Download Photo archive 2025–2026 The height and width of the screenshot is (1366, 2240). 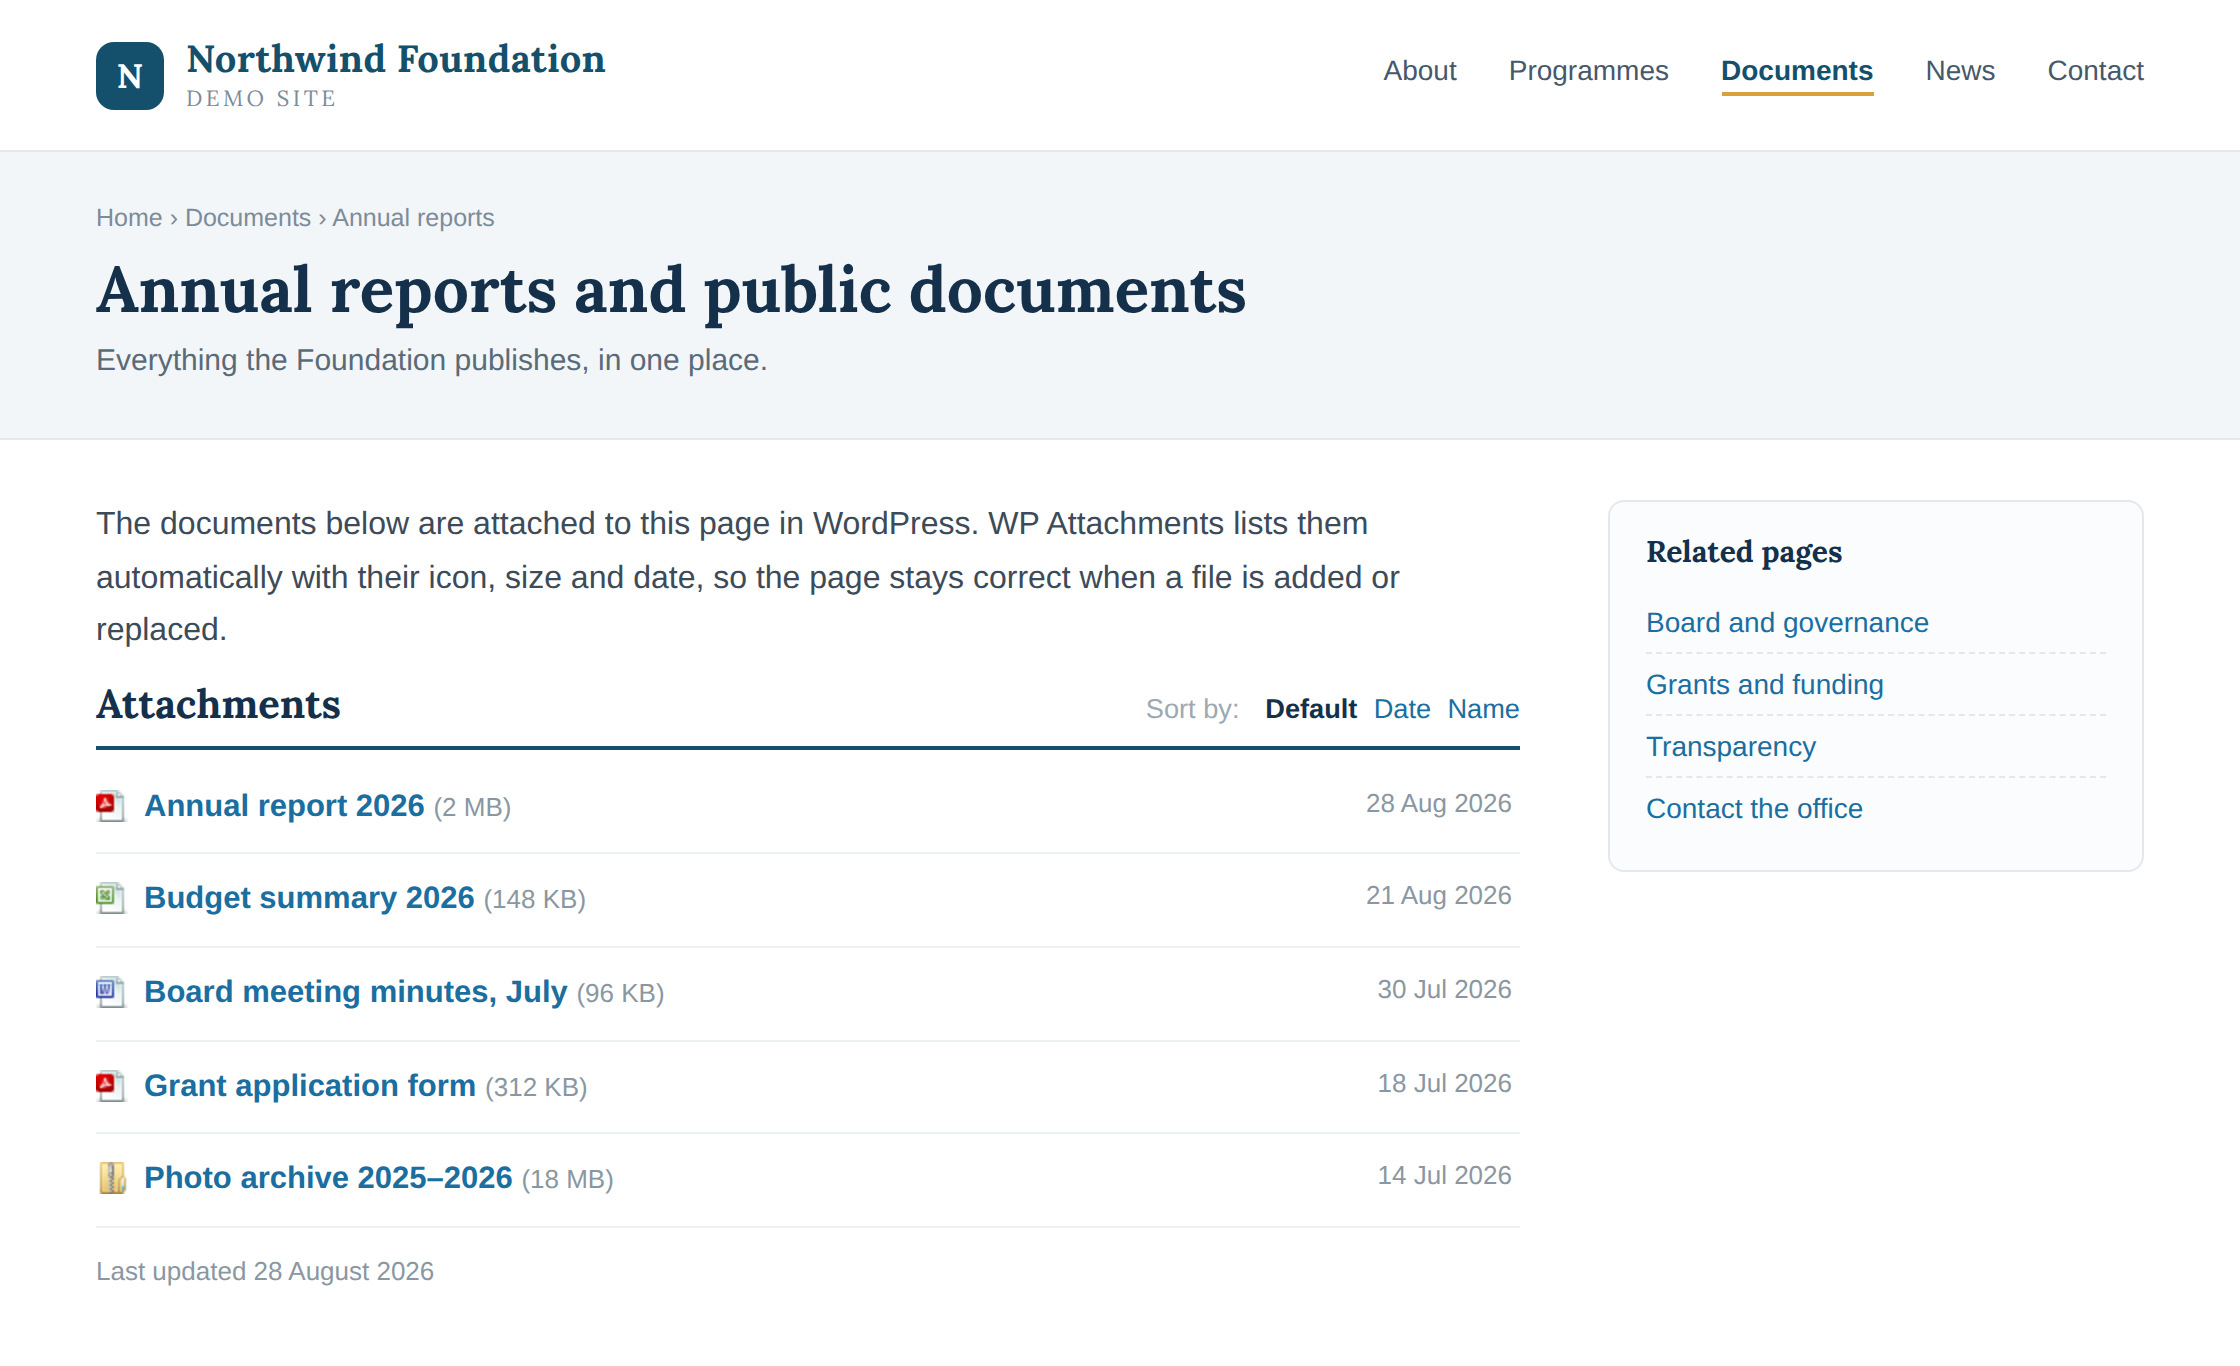(328, 1178)
